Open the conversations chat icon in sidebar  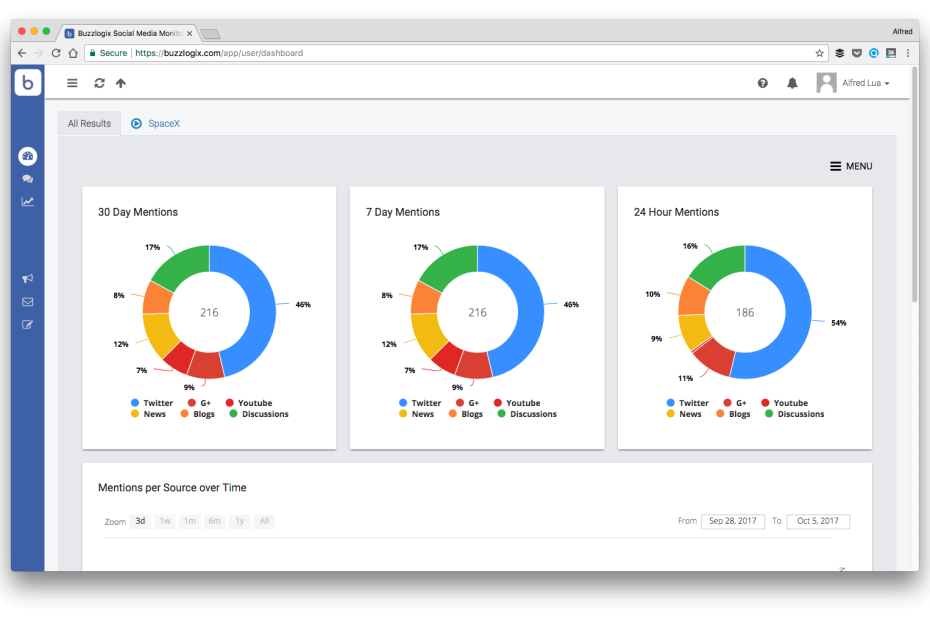click(28, 179)
